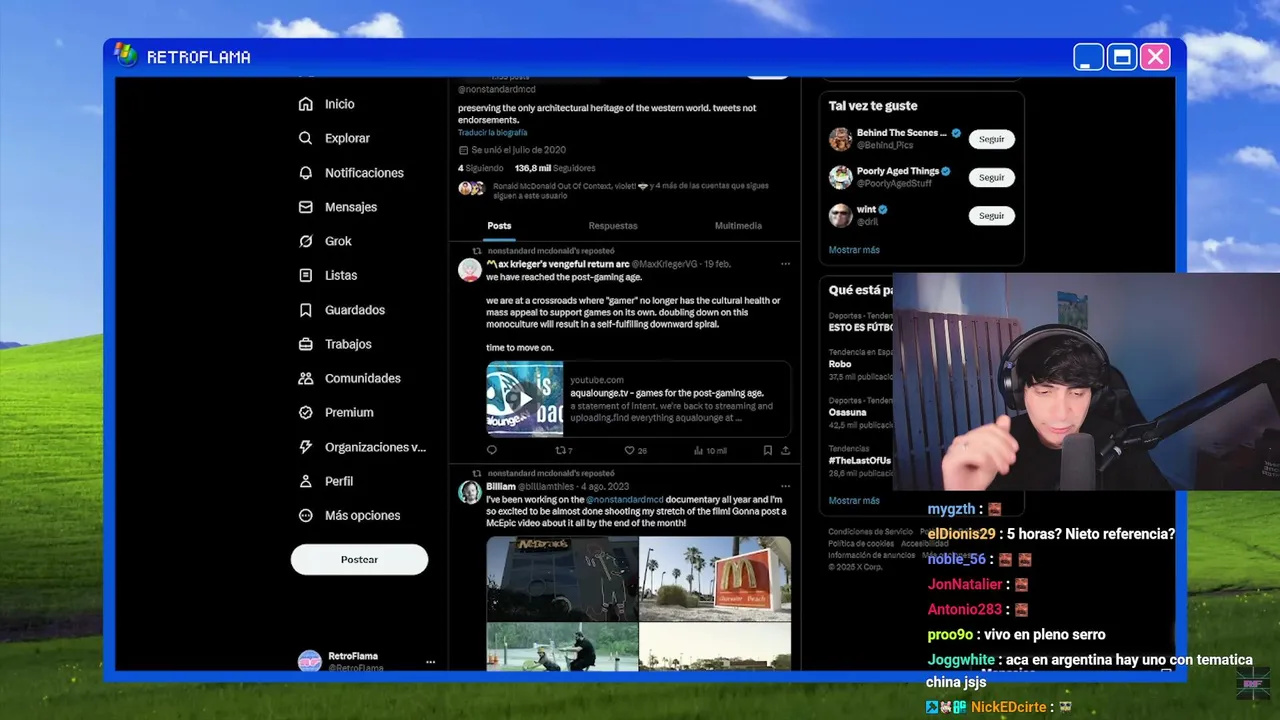The image size is (1280, 720).
Task: Open the @MaxKriegerVG handle on the post
Action: pyautogui.click(x=664, y=264)
